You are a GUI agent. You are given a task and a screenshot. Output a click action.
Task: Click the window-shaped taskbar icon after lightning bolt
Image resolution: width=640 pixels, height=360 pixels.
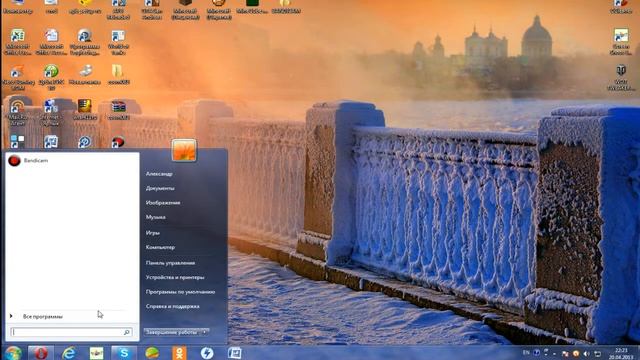click(234, 353)
